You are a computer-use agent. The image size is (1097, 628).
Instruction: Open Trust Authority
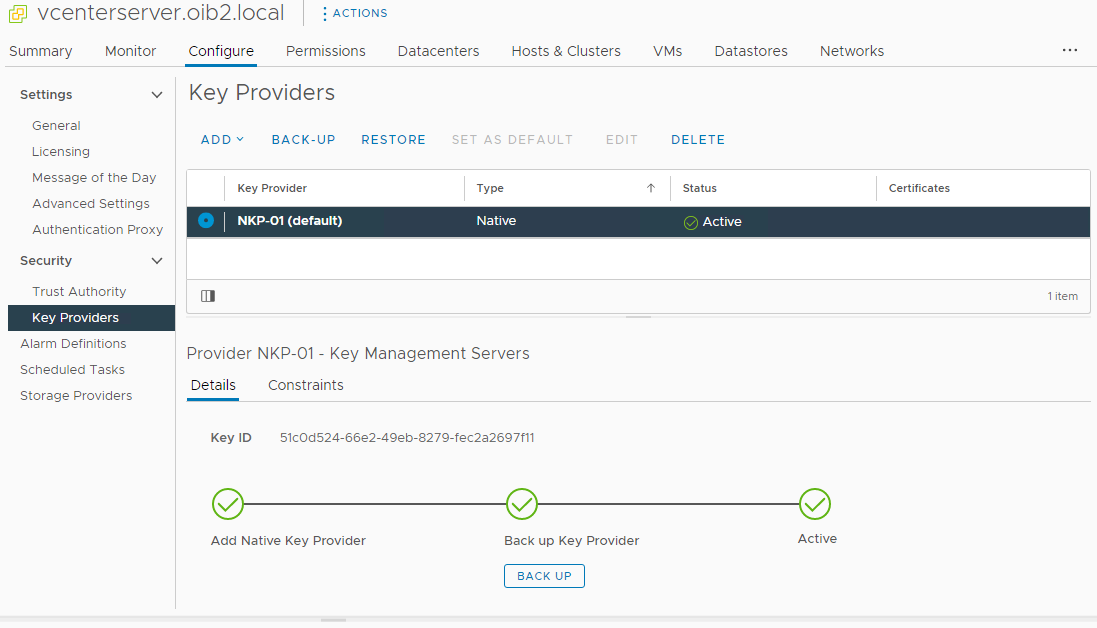(x=79, y=292)
